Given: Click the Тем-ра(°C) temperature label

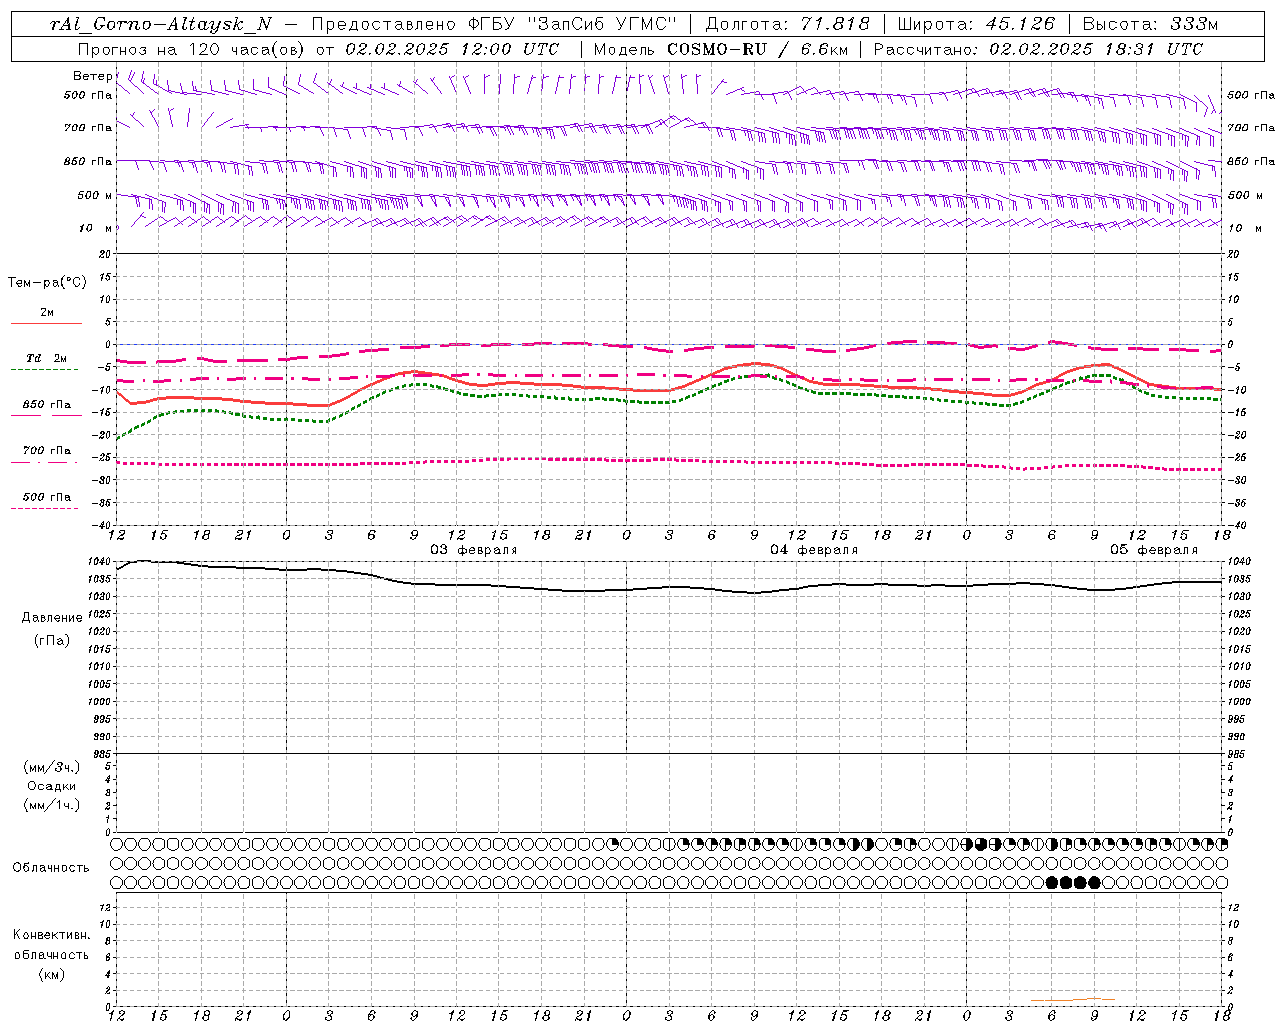Looking at the screenshot, I should [x=47, y=283].
